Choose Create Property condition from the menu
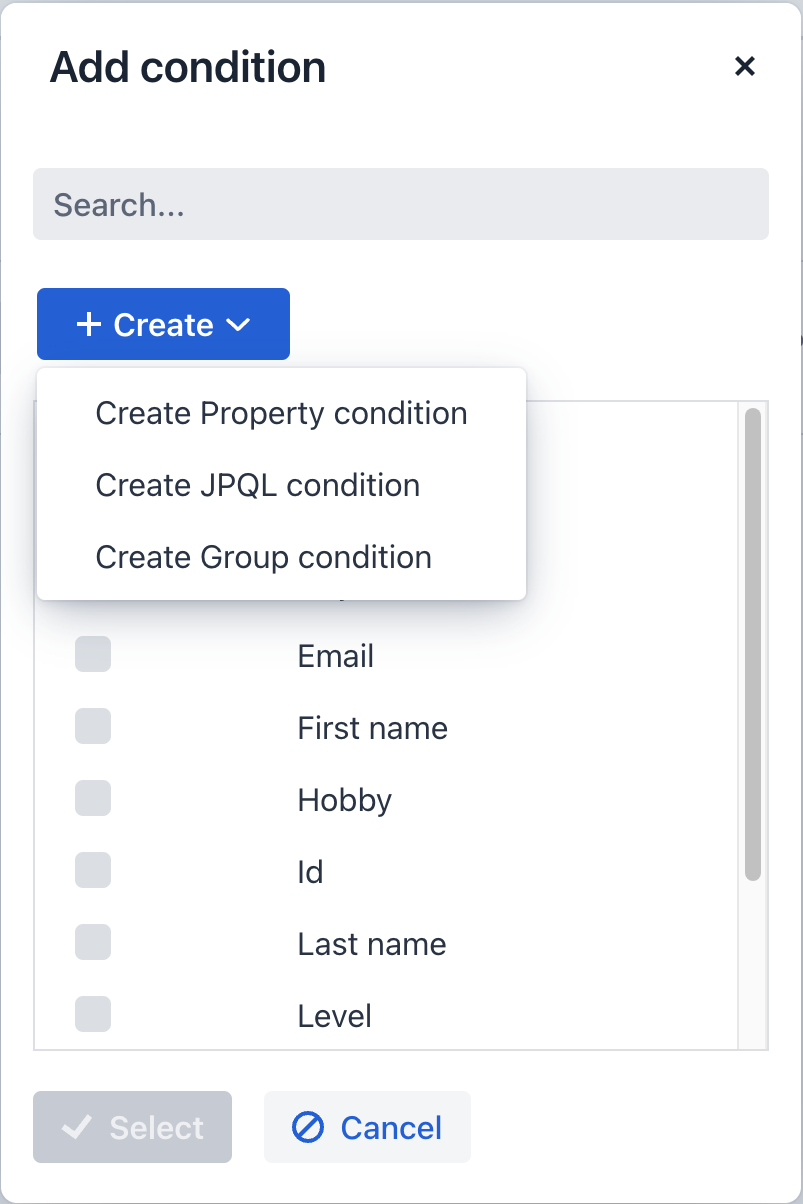This screenshot has height=1204, width=803. tap(281, 412)
